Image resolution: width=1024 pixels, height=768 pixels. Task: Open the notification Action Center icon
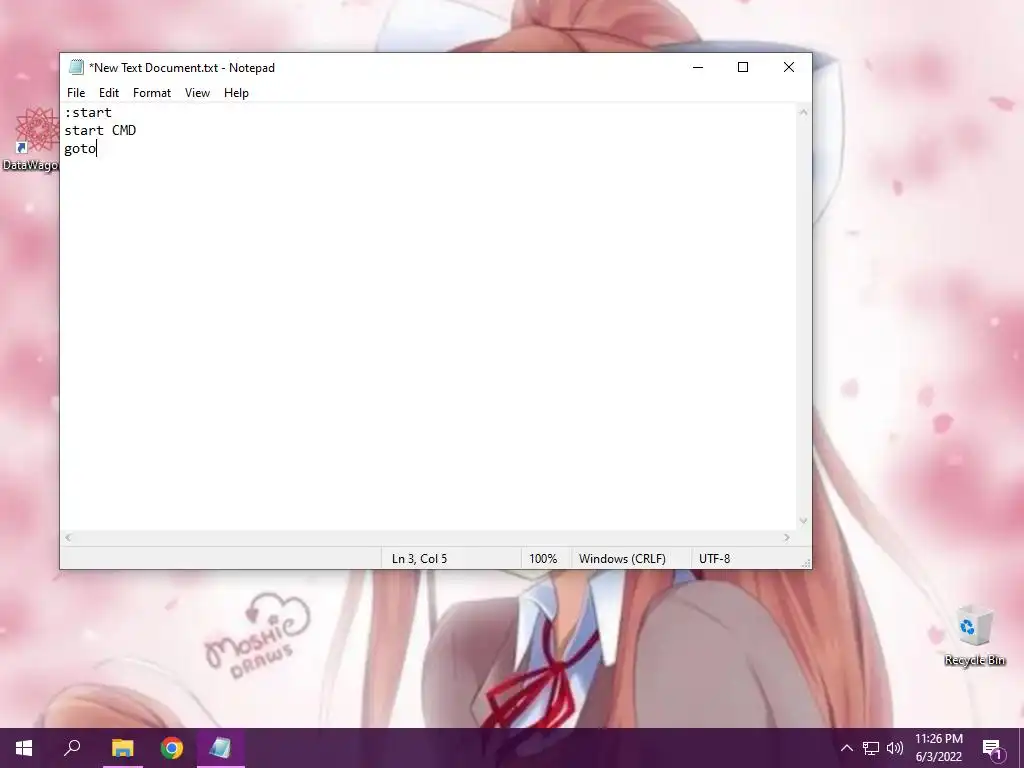click(993, 748)
